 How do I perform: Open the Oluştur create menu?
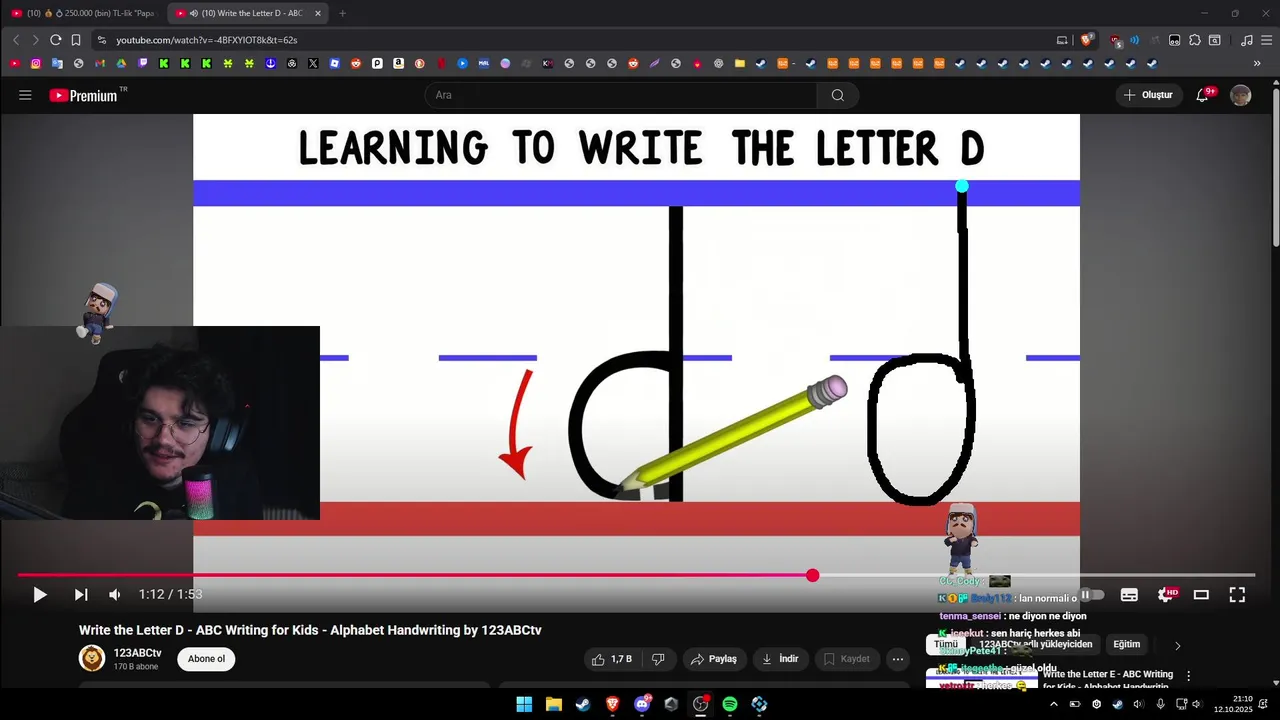click(x=1149, y=95)
